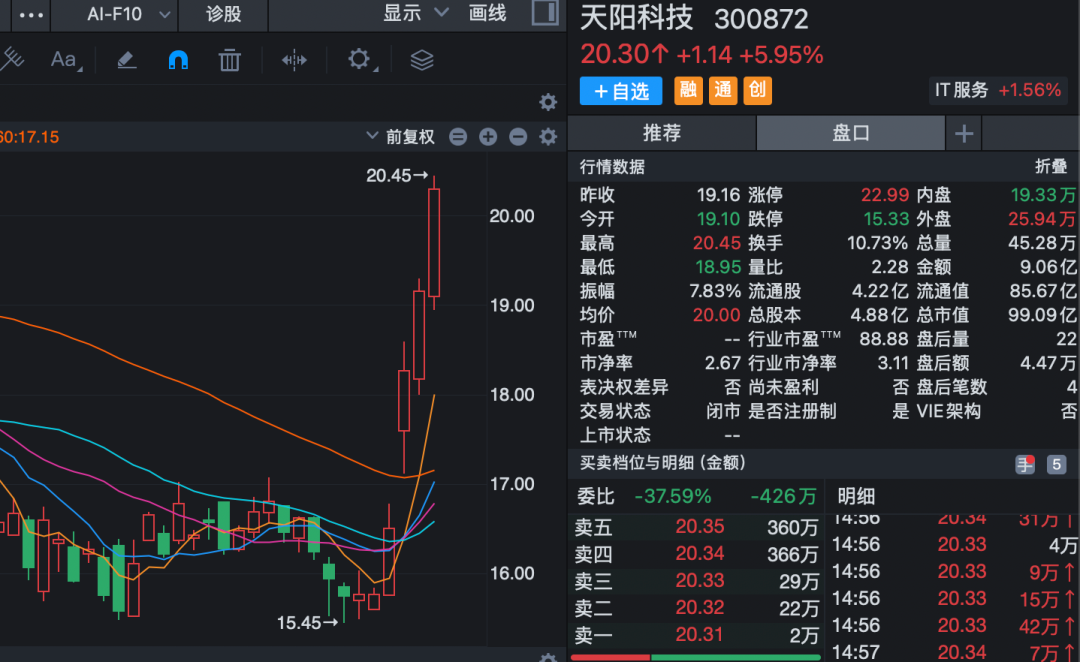
Task: Click the 买卖档位与明细 section header
Action: point(663,463)
